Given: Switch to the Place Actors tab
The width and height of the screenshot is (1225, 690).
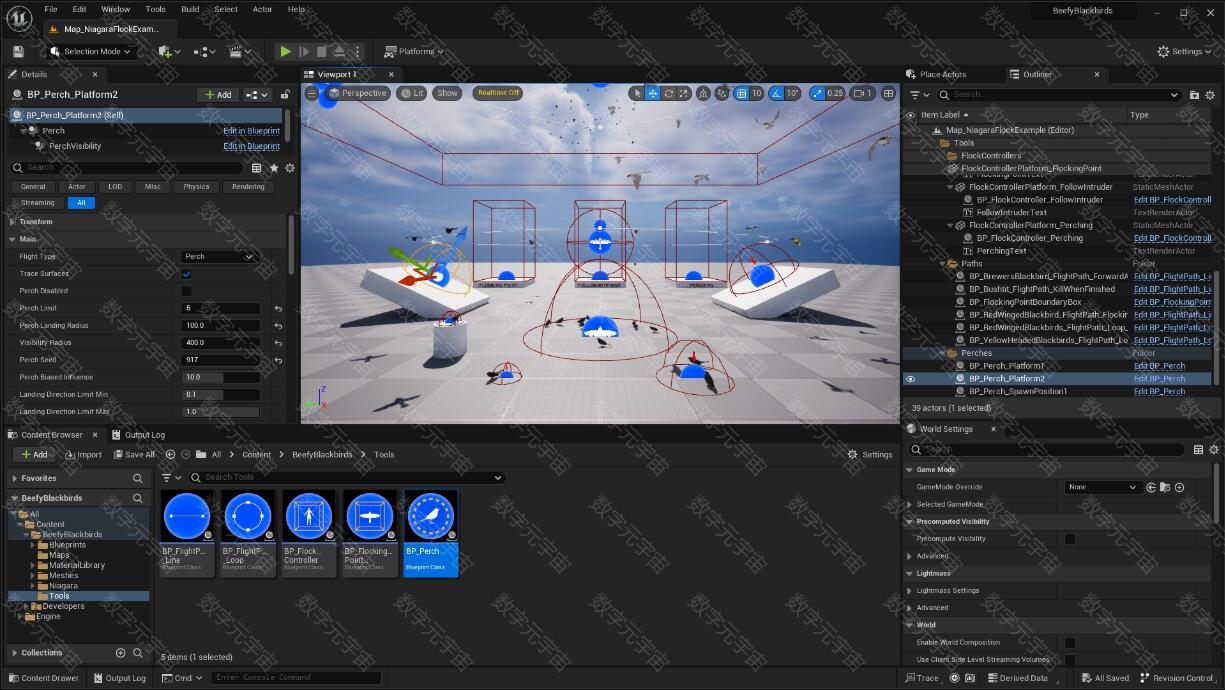Looking at the screenshot, I should (x=942, y=74).
